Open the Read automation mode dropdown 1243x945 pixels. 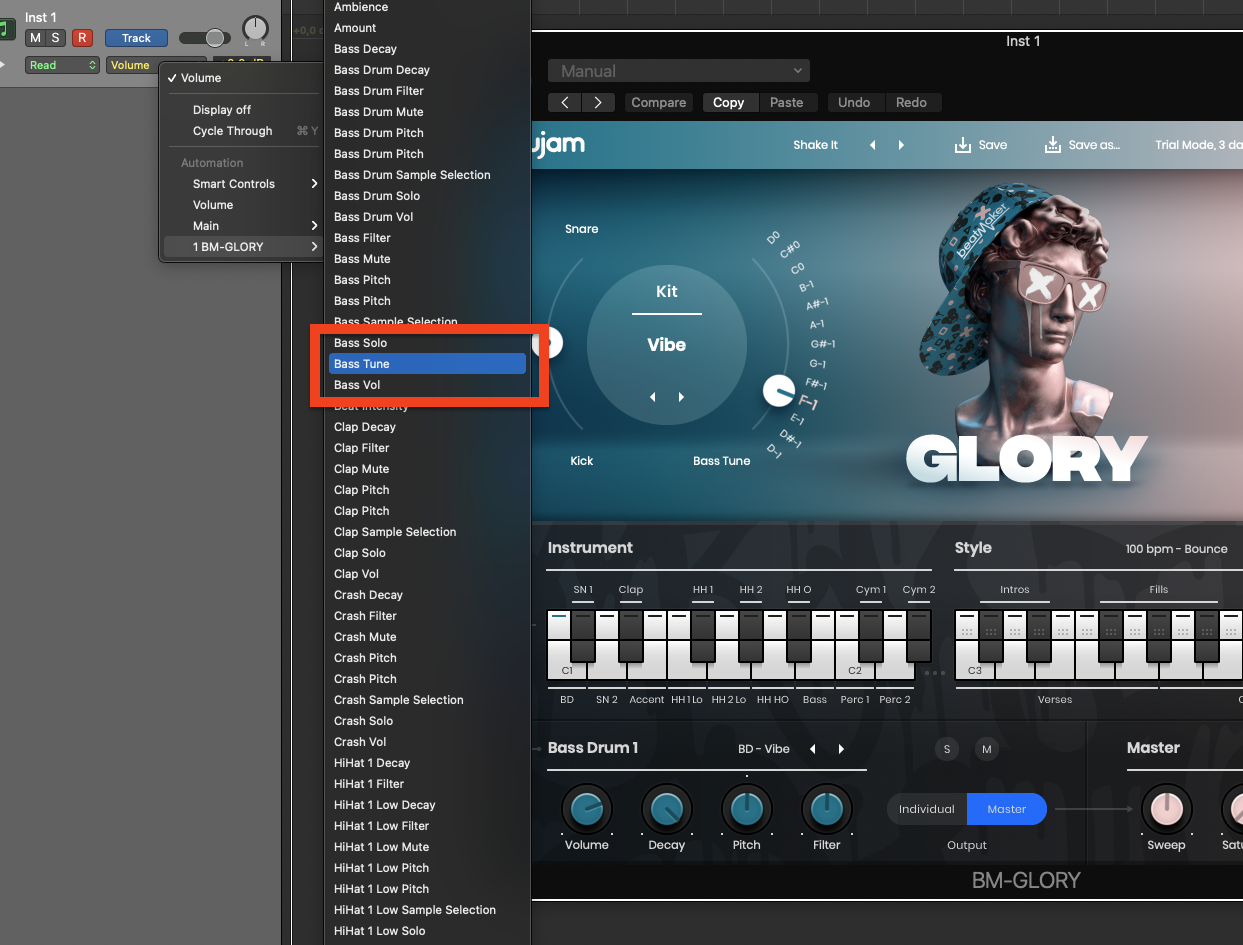[62, 65]
